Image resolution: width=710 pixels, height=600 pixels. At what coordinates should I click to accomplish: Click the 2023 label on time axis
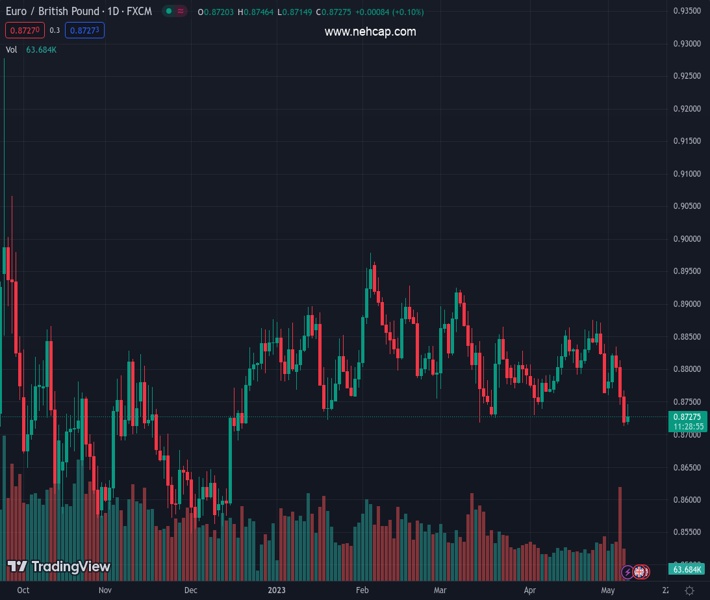(277, 590)
